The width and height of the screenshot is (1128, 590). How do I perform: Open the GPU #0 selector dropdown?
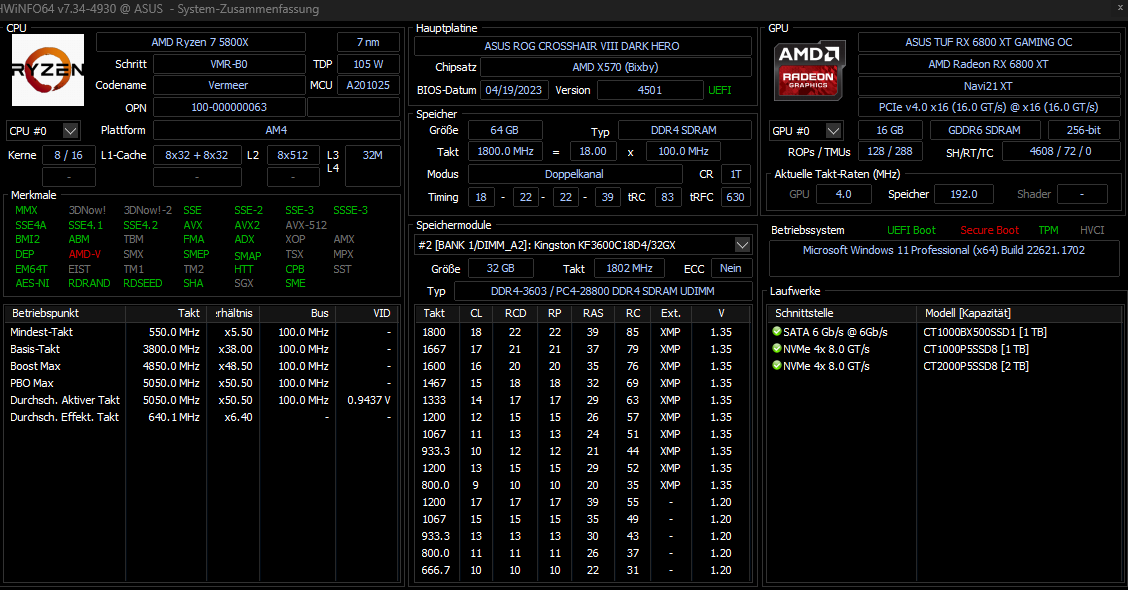click(x=833, y=131)
